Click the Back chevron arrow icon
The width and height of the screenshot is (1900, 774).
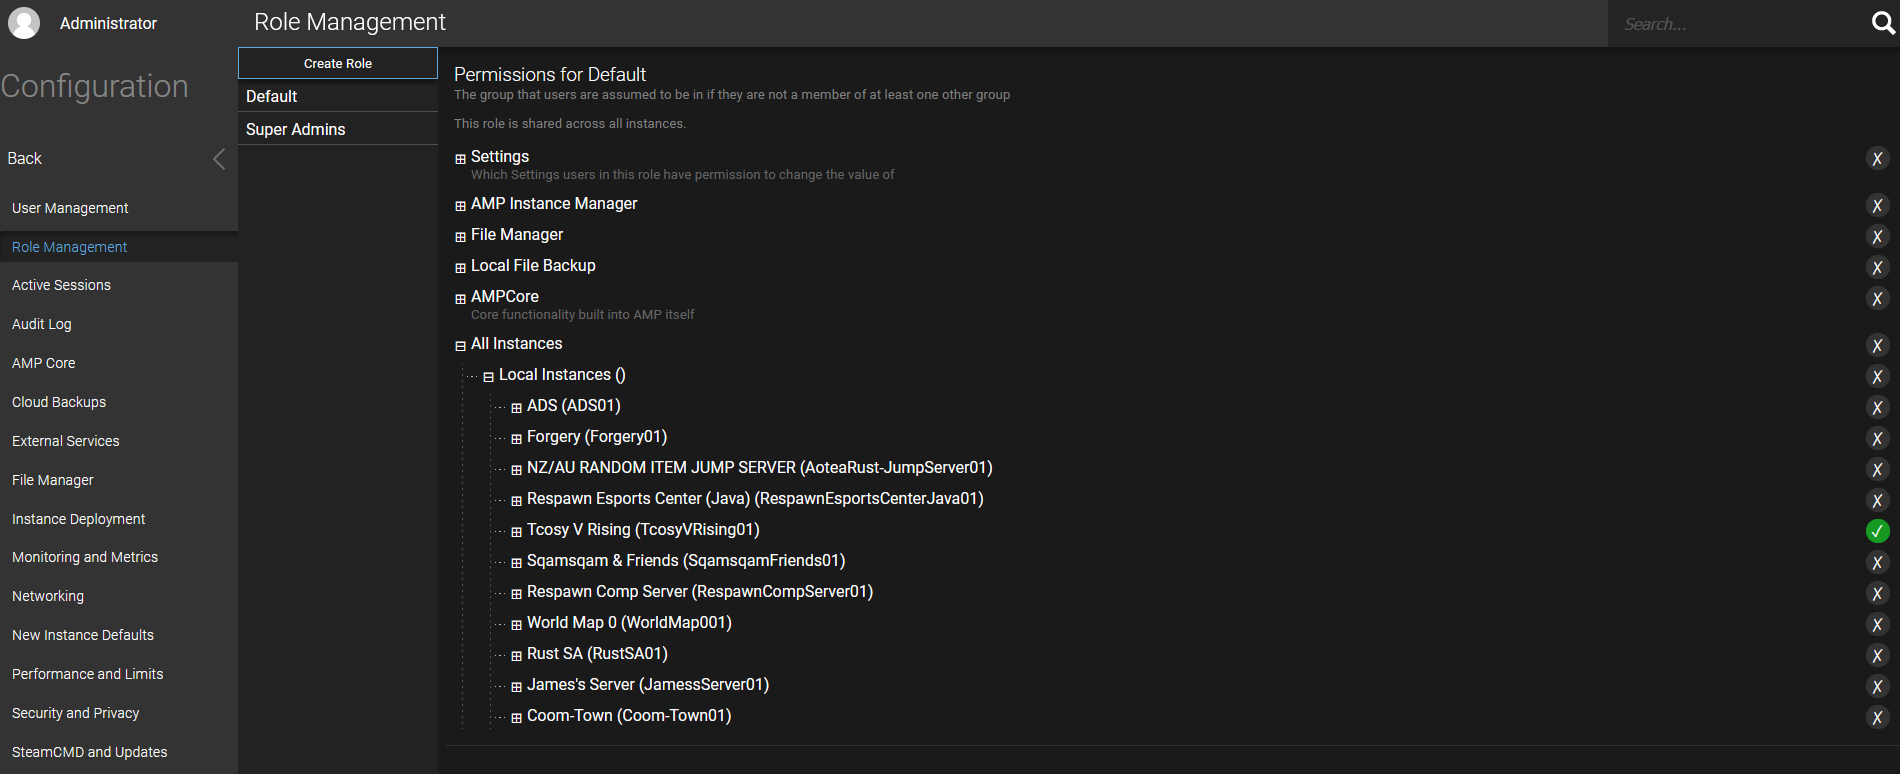219,159
